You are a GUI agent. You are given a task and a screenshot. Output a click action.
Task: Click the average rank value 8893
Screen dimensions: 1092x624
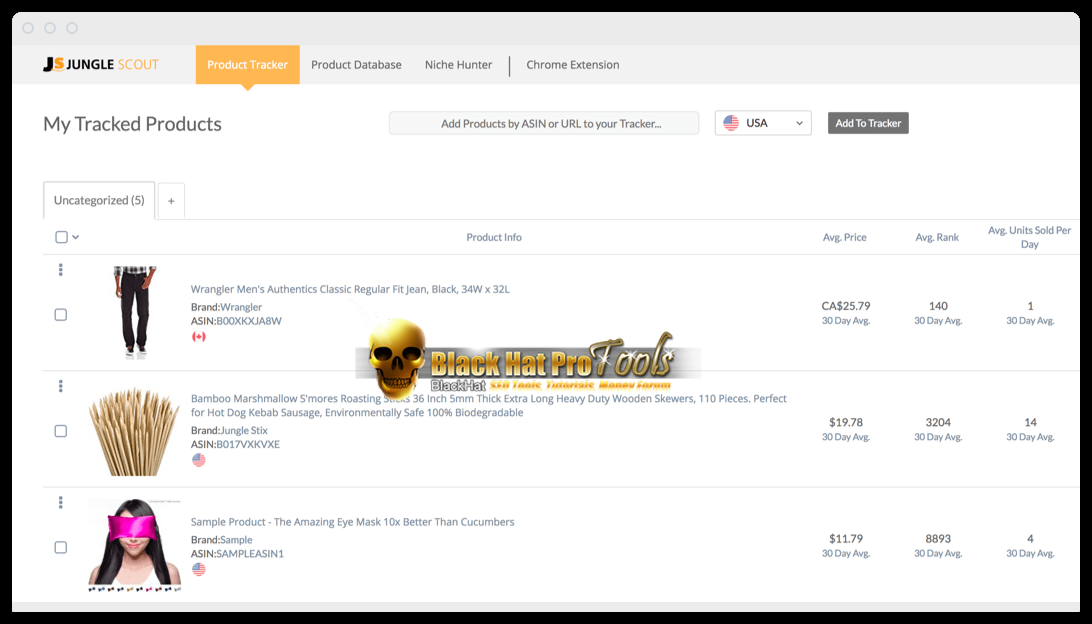(x=938, y=538)
